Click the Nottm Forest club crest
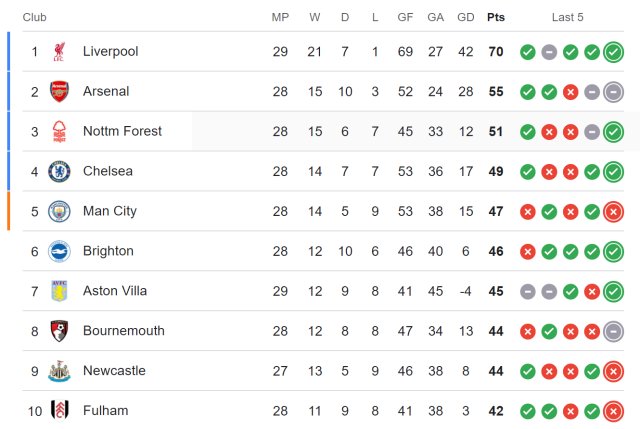The height and width of the screenshot is (429, 640). click(x=59, y=131)
